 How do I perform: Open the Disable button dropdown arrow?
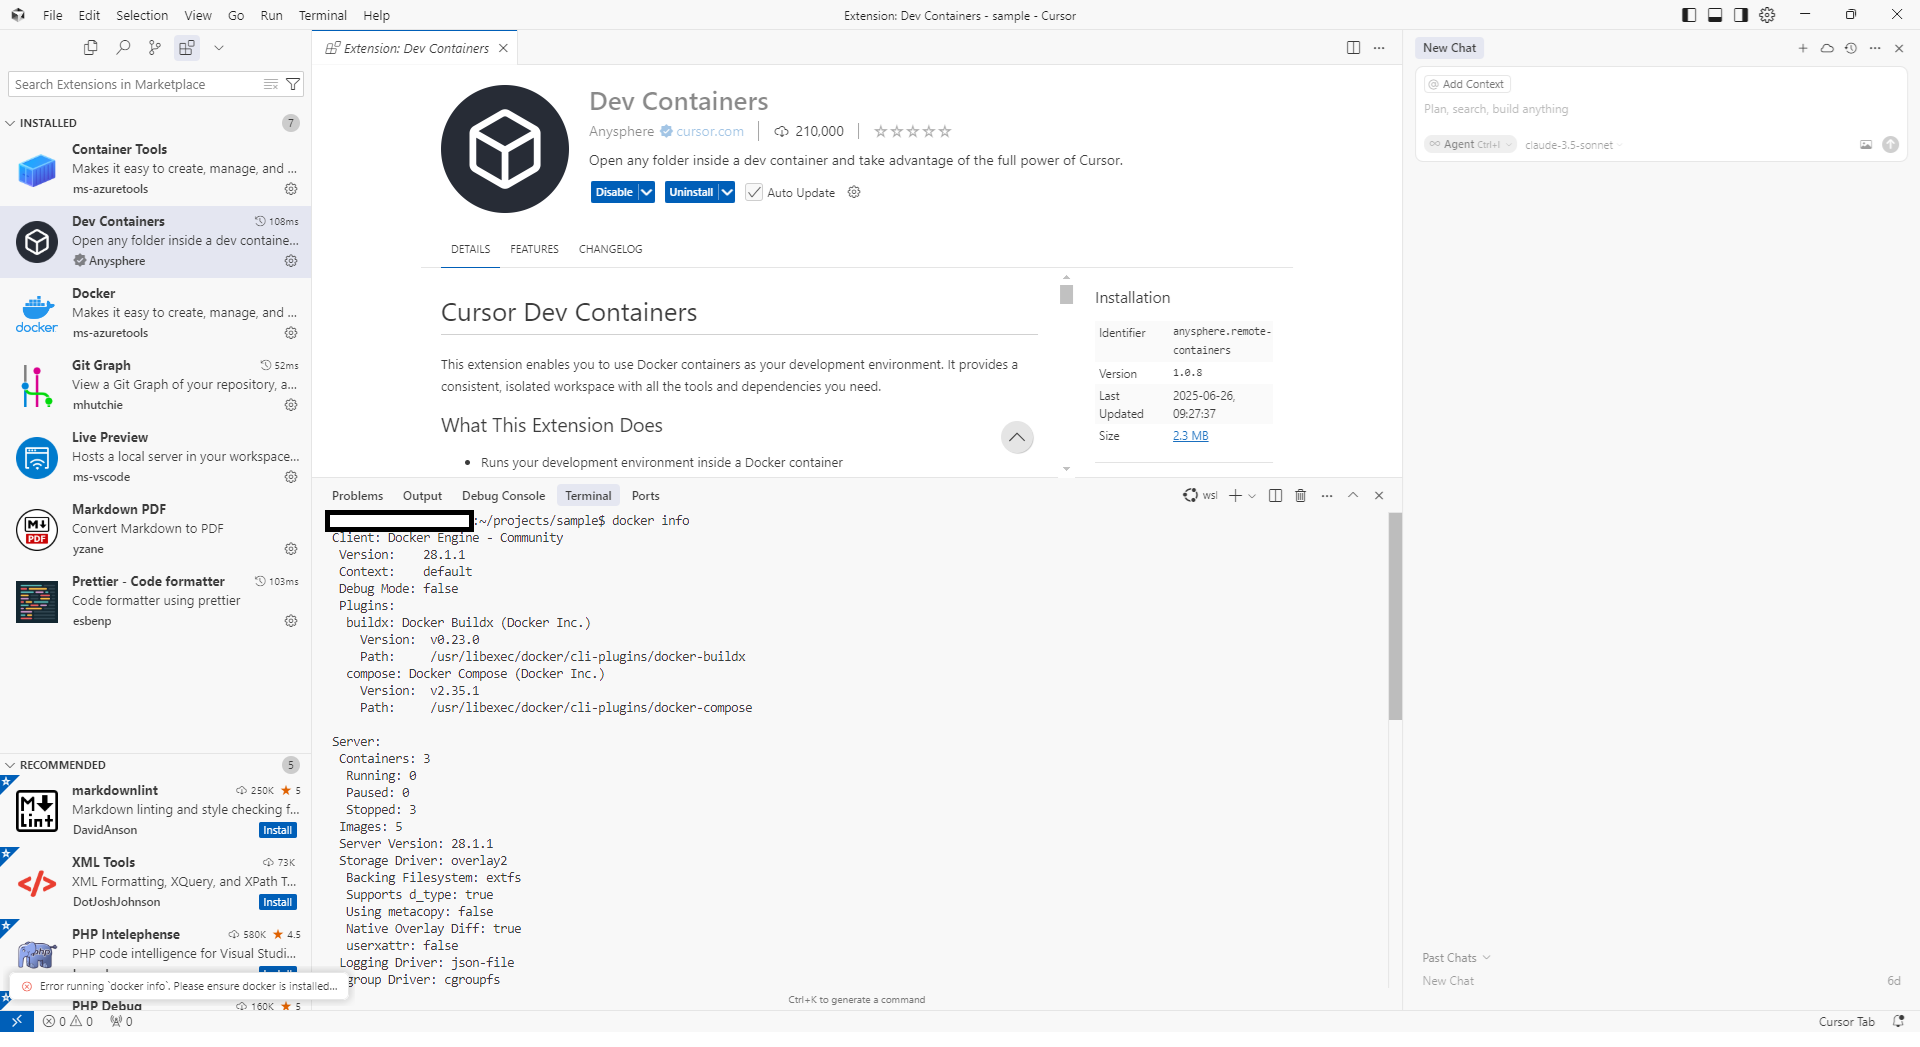(647, 192)
